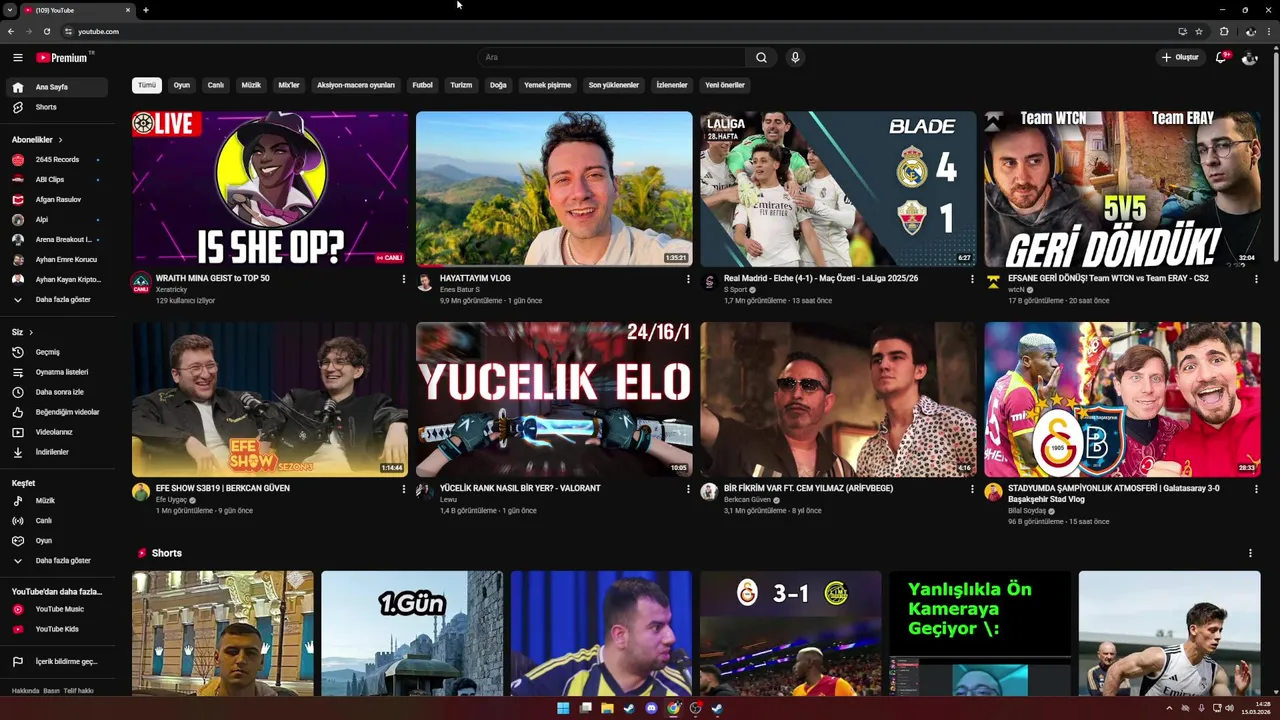This screenshot has height=720, width=1280.
Task: Open options menu for WRAITH MINA GEIST video
Action: pos(404,279)
